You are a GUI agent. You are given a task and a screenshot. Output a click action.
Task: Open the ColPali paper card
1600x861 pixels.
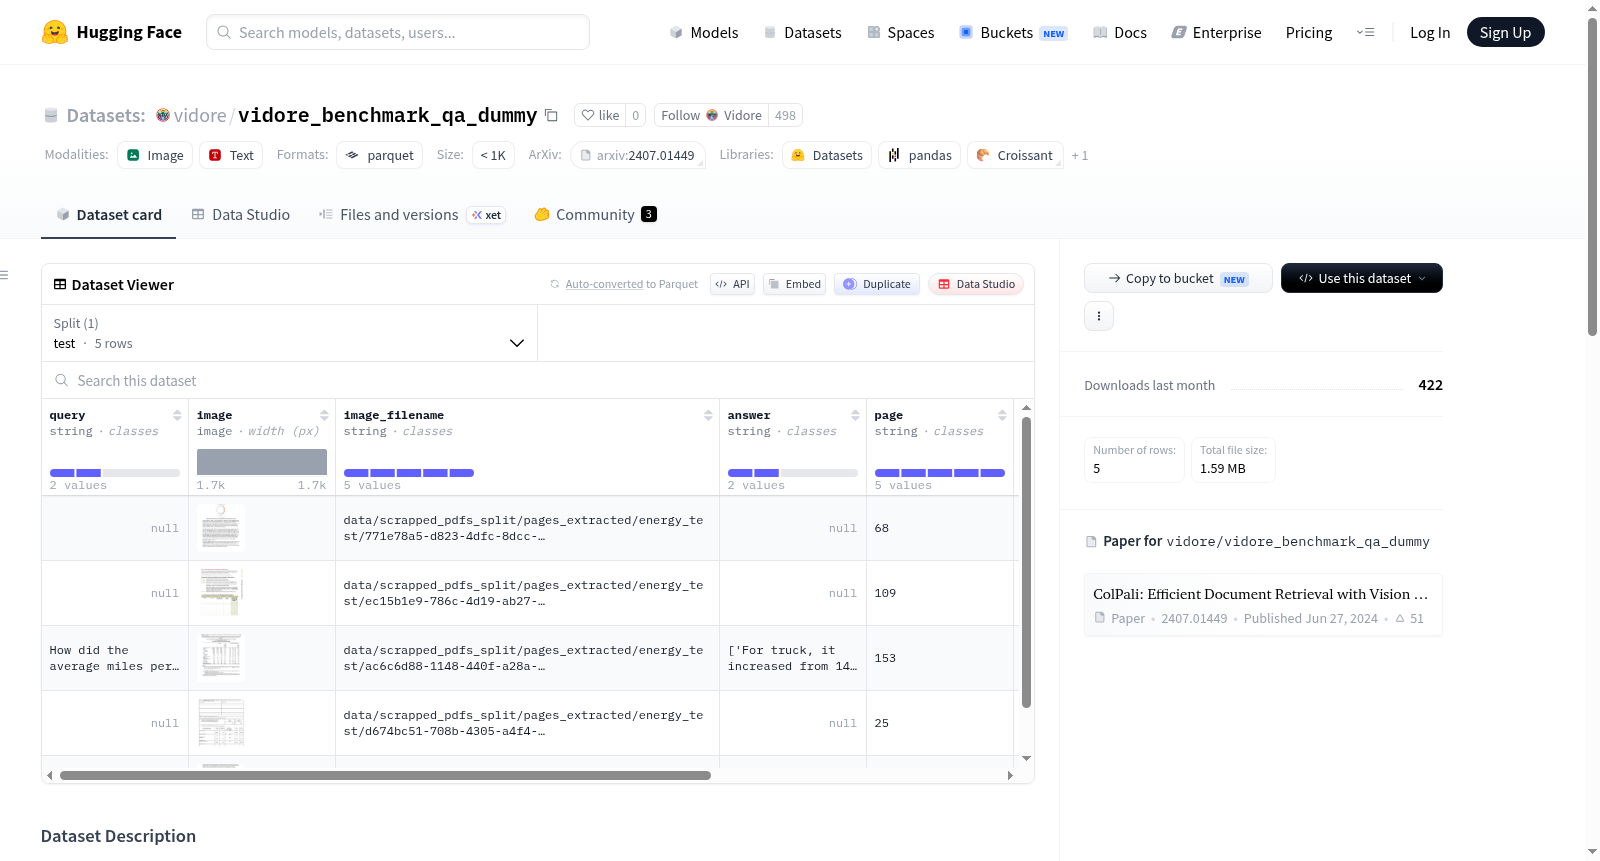point(1263,605)
